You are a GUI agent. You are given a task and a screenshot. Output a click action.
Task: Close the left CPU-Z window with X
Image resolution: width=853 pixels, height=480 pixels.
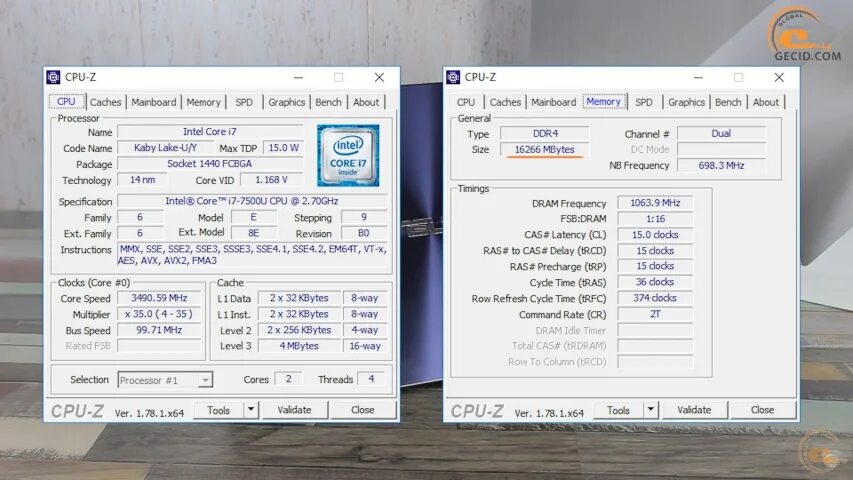pyautogui.click(x=379, y=78)
